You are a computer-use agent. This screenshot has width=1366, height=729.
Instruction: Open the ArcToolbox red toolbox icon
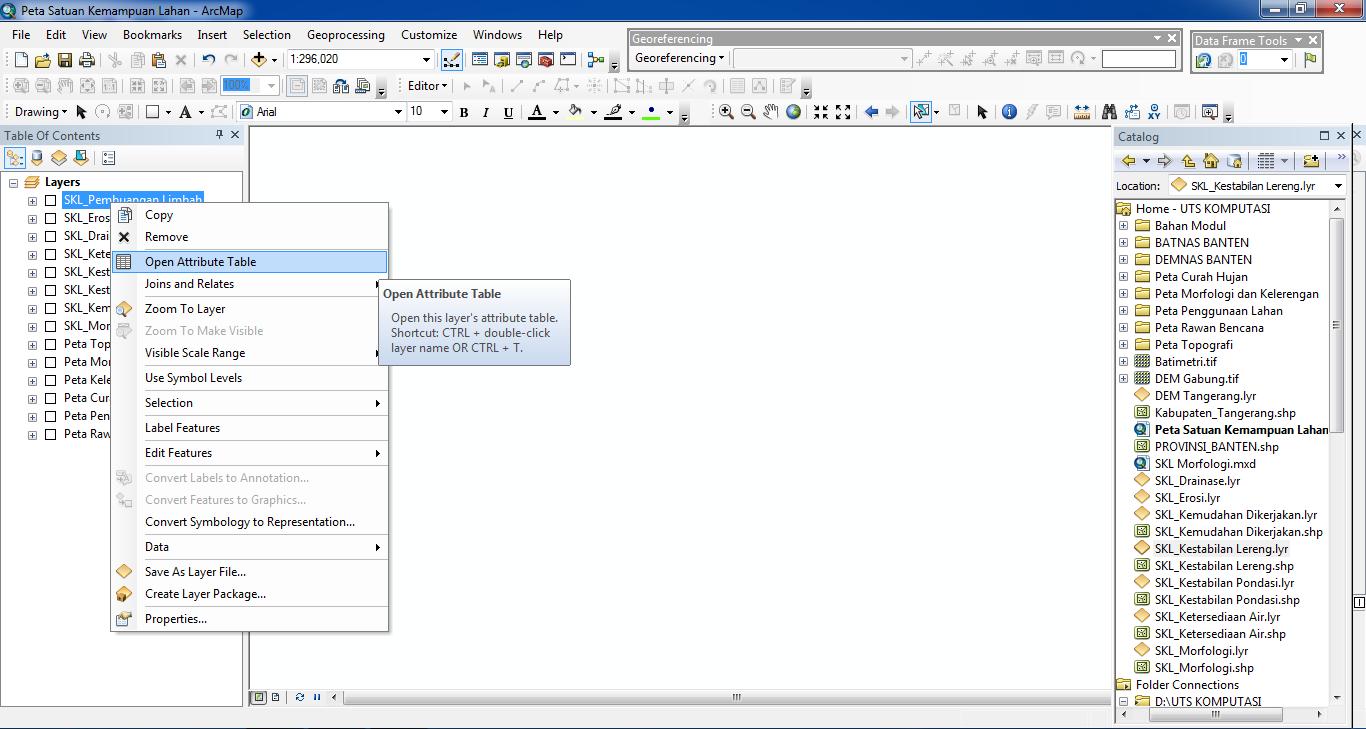click(x=546, y=59)
